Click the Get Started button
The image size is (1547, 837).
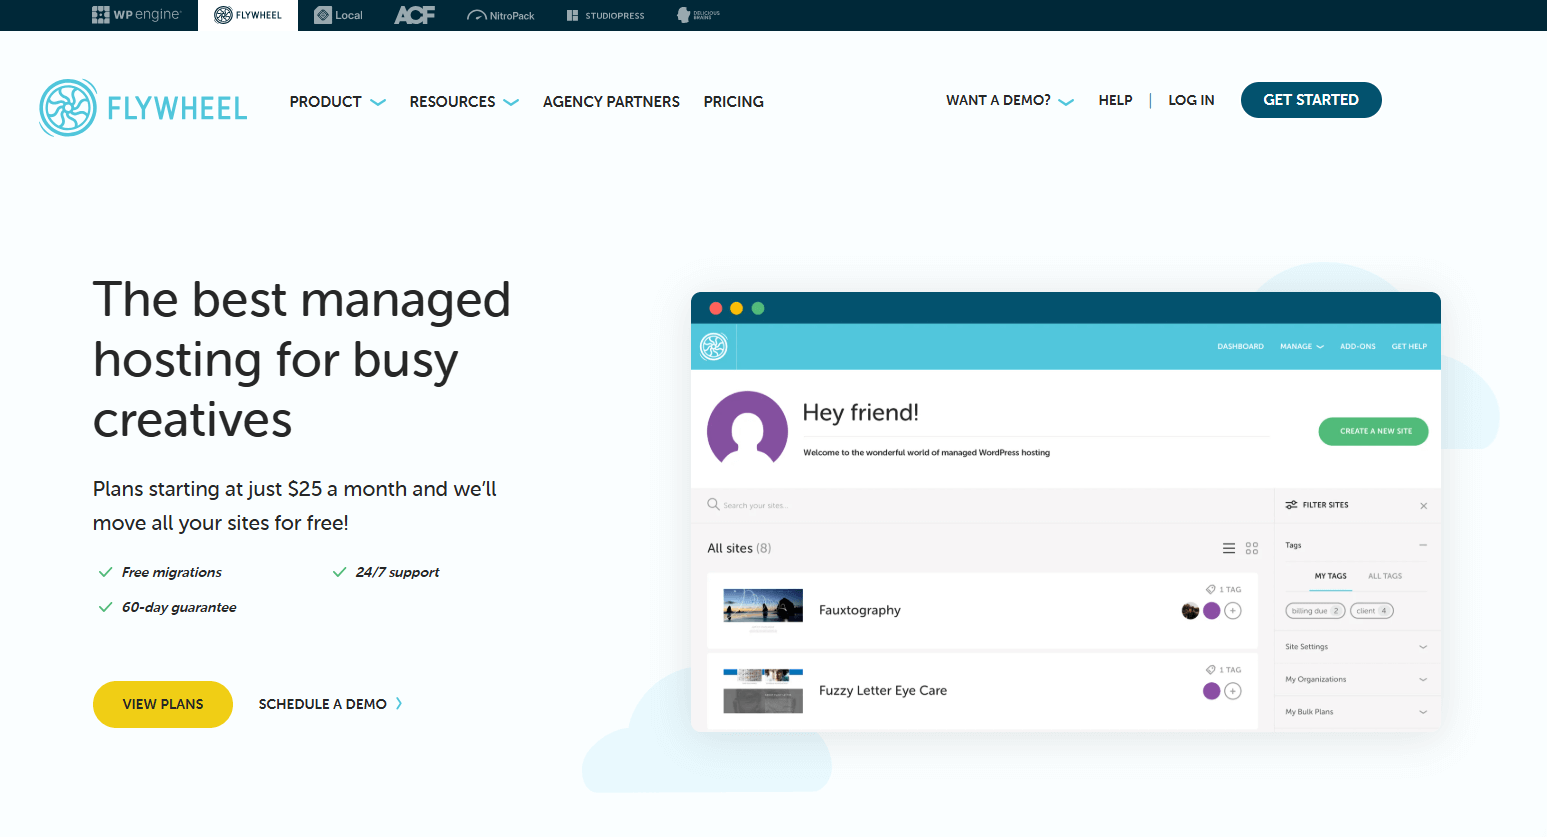[1310, 100]
